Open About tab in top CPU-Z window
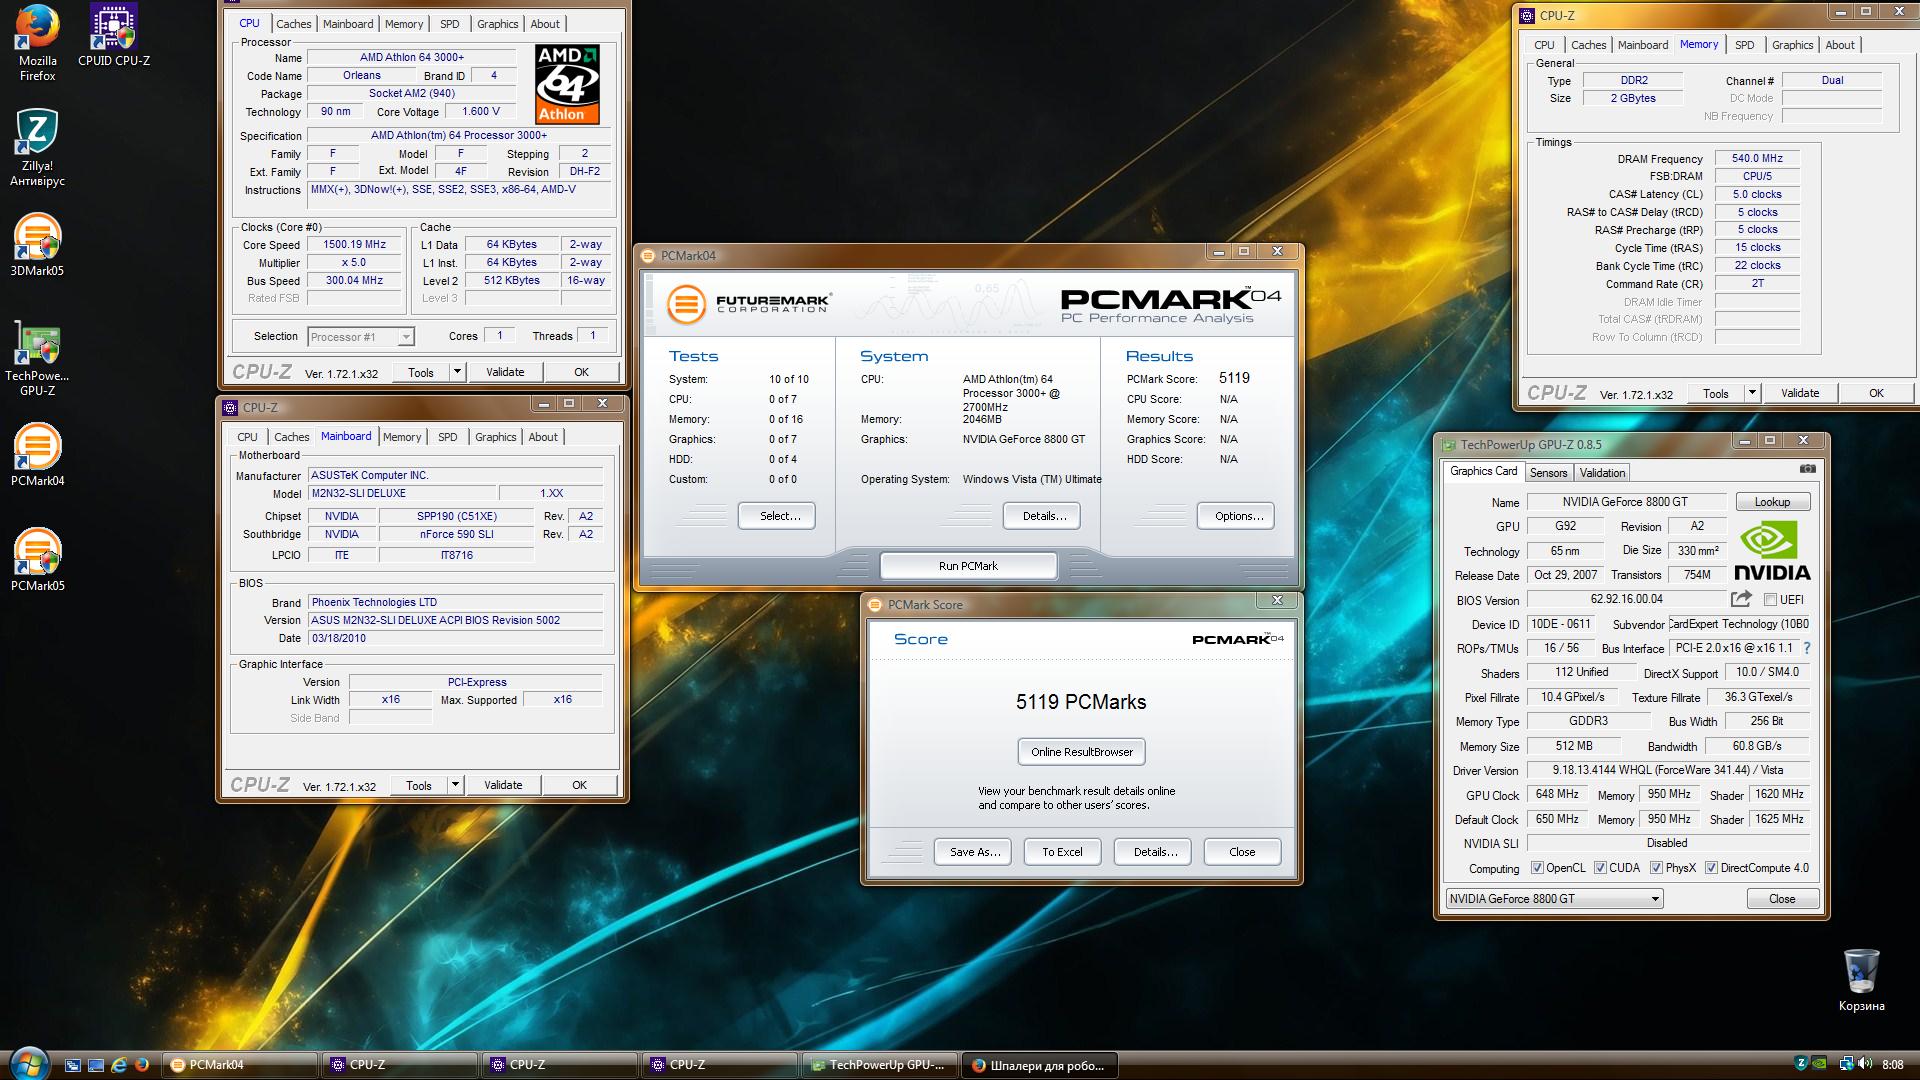1920x1080 pixels. pos(545,24)
